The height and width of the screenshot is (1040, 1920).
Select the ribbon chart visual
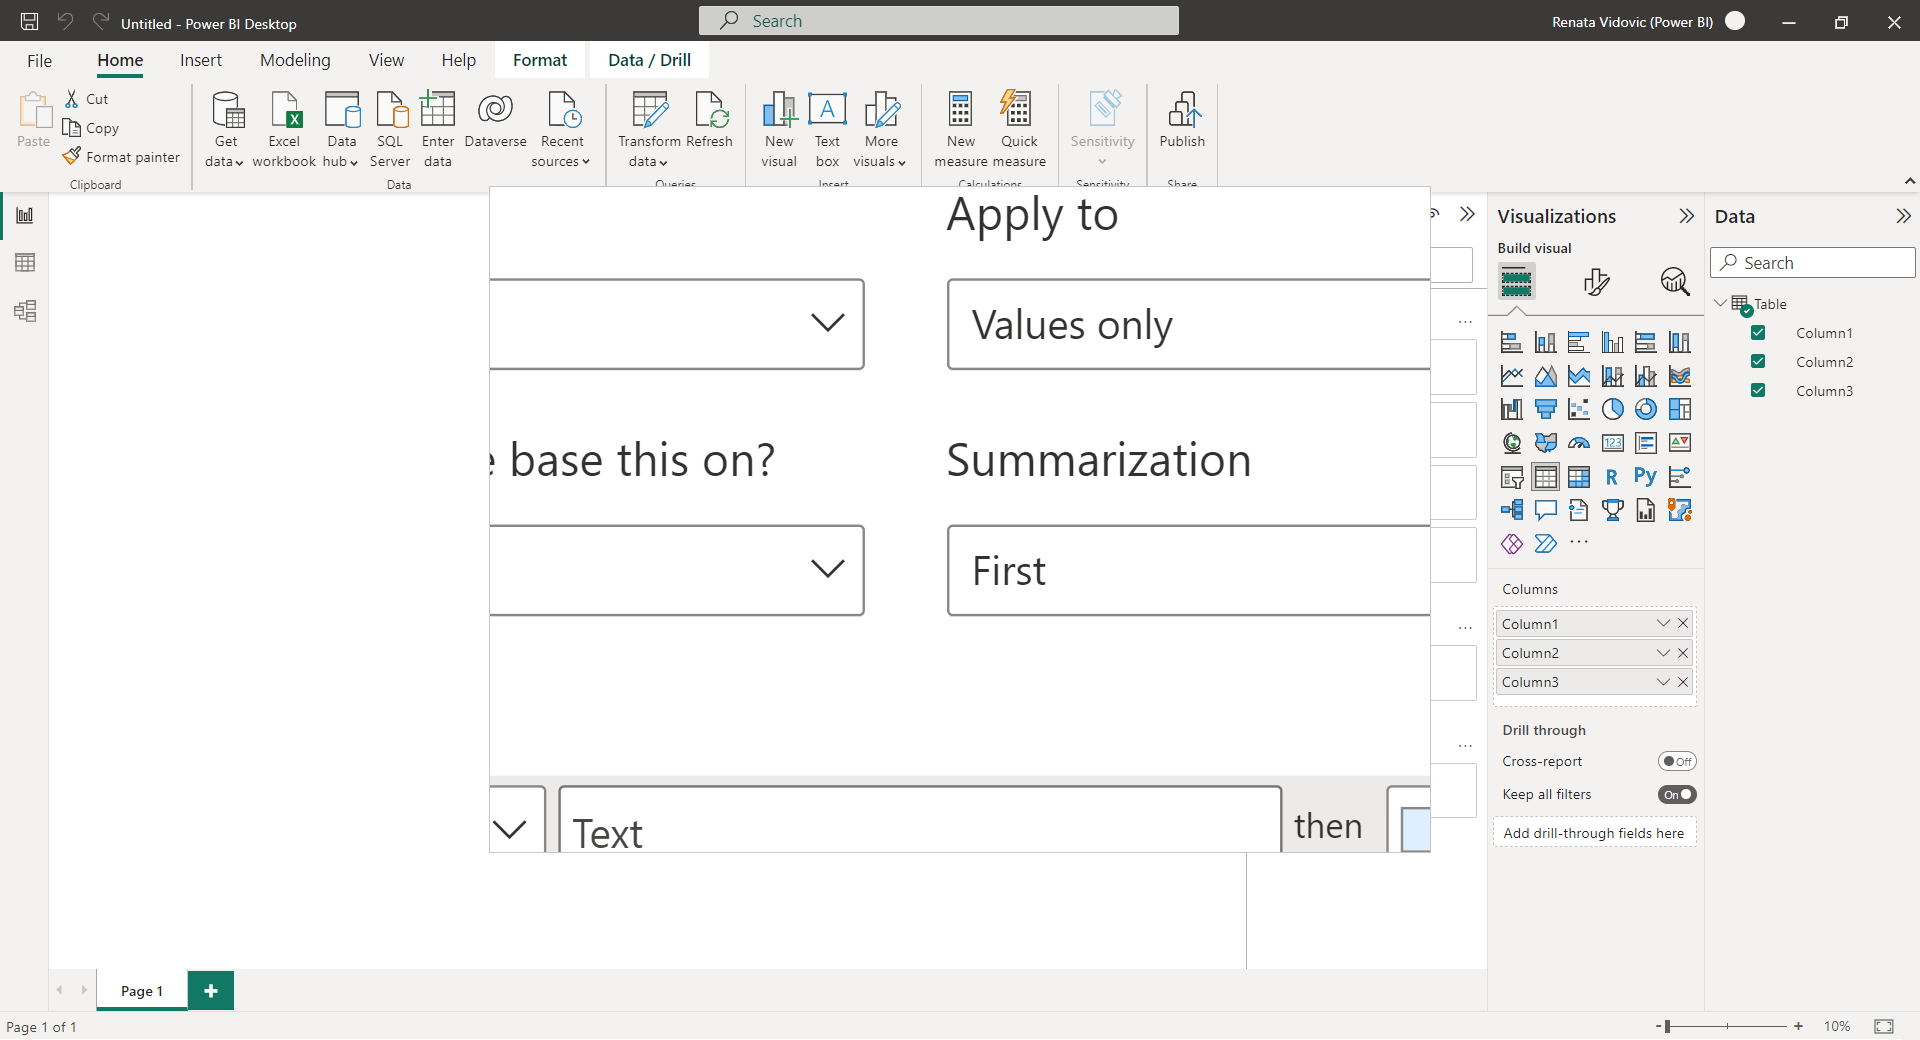(x=1680, y=376)
